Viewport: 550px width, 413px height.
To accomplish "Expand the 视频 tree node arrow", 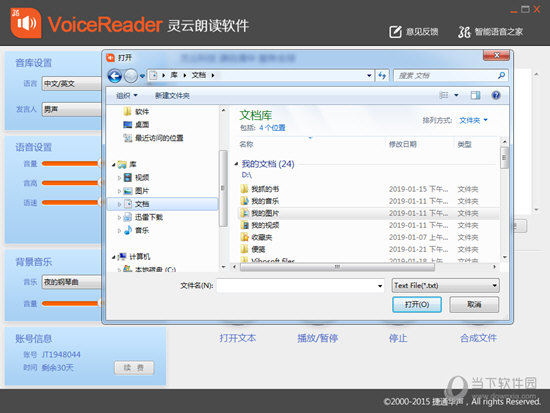I will (119, 178).
